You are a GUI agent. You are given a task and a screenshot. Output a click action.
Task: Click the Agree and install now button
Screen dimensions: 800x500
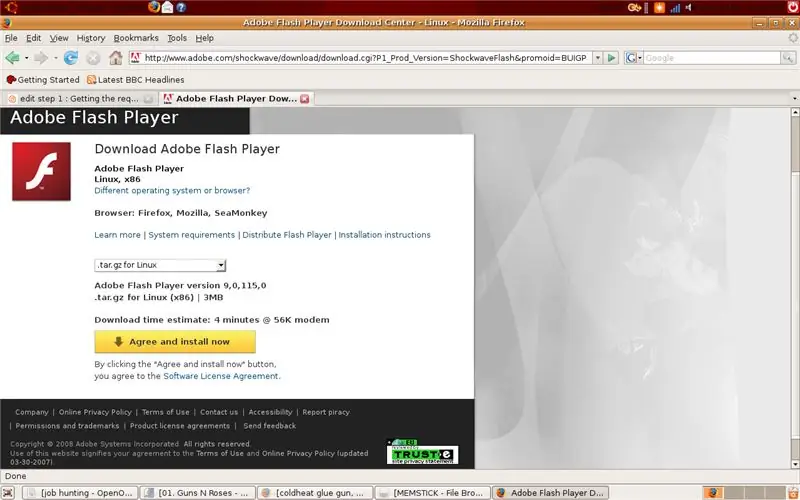[175, 341]
